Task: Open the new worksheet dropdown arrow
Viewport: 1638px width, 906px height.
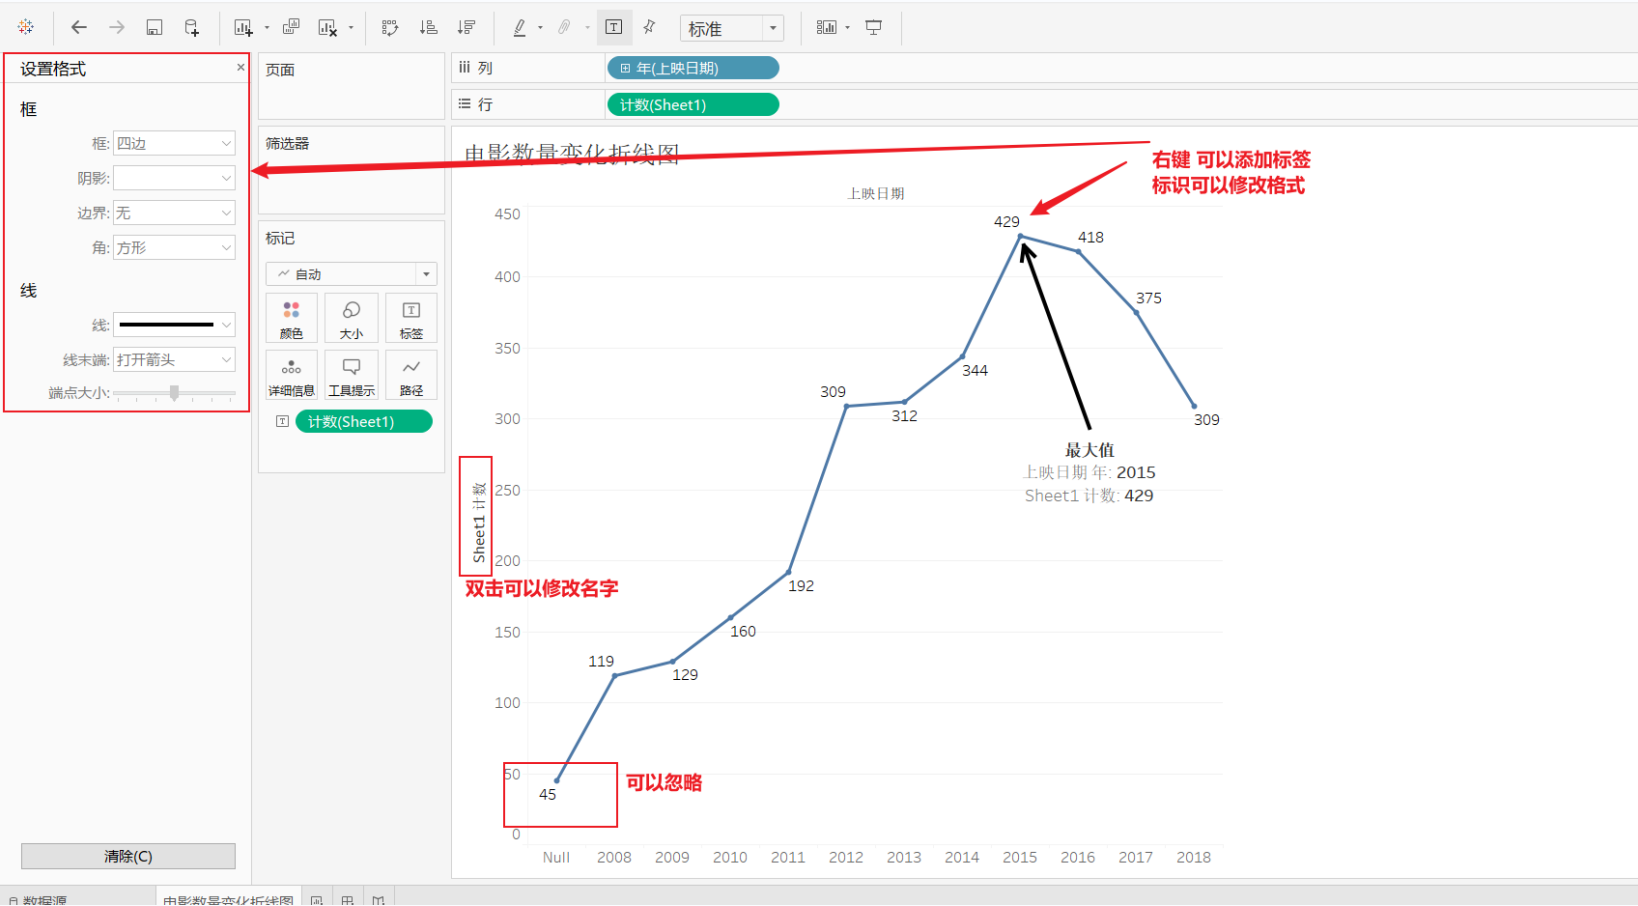Action: tap(267, 28)
